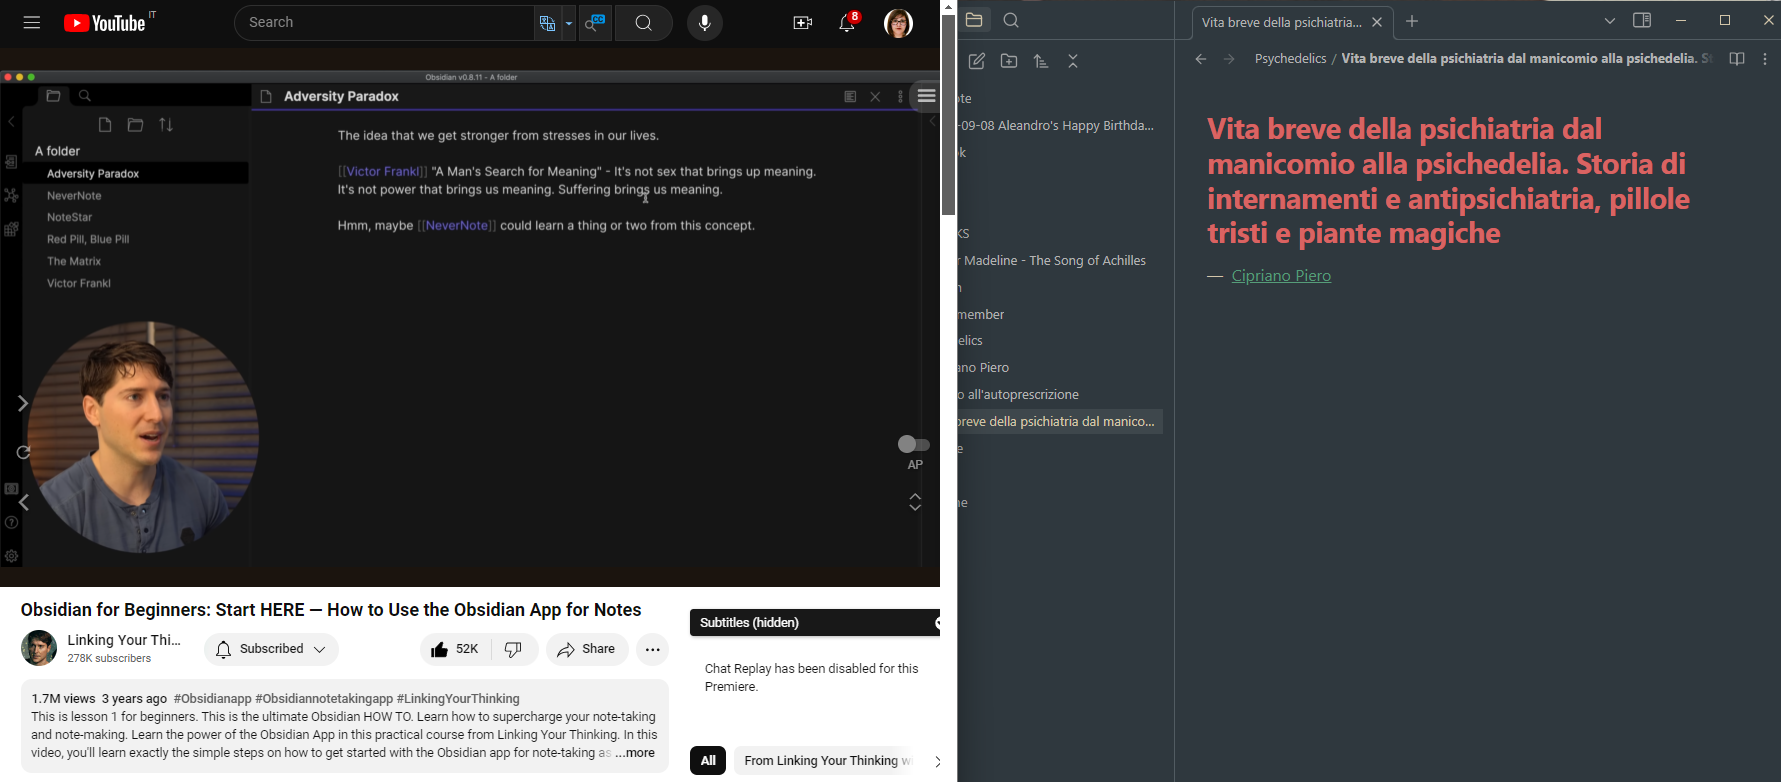The image size is (1781, 782).
Task: Collapse all folders in Obsidian explorer
Action: [1073, 61]
